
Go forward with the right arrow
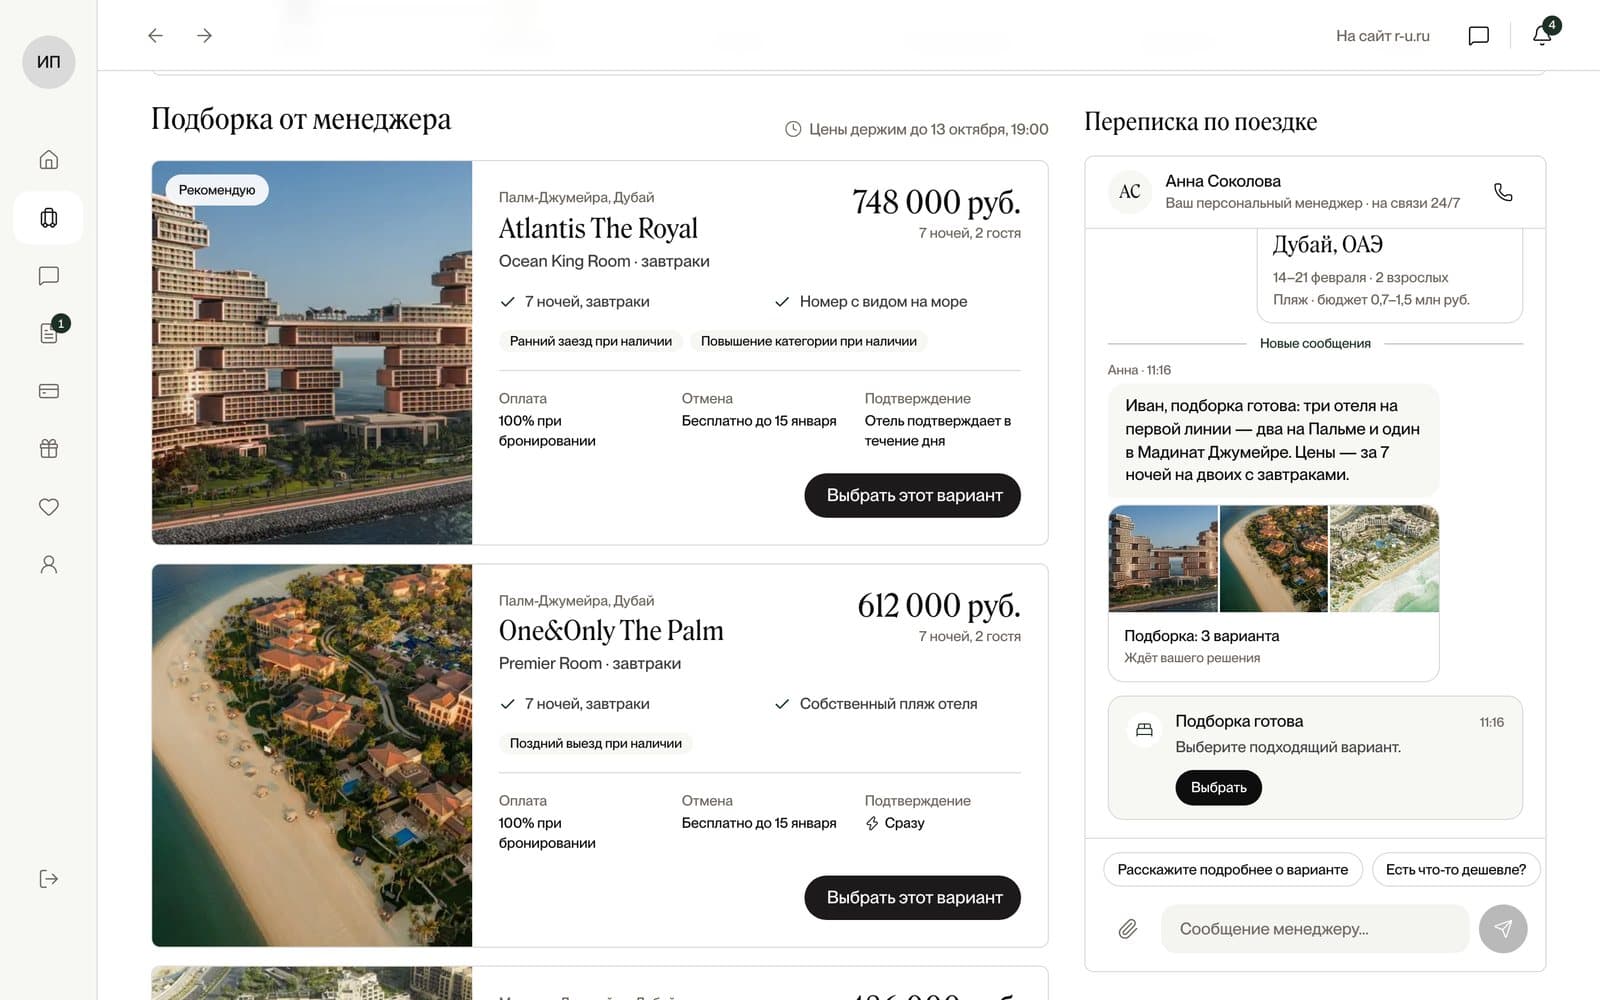click(205, 36)
